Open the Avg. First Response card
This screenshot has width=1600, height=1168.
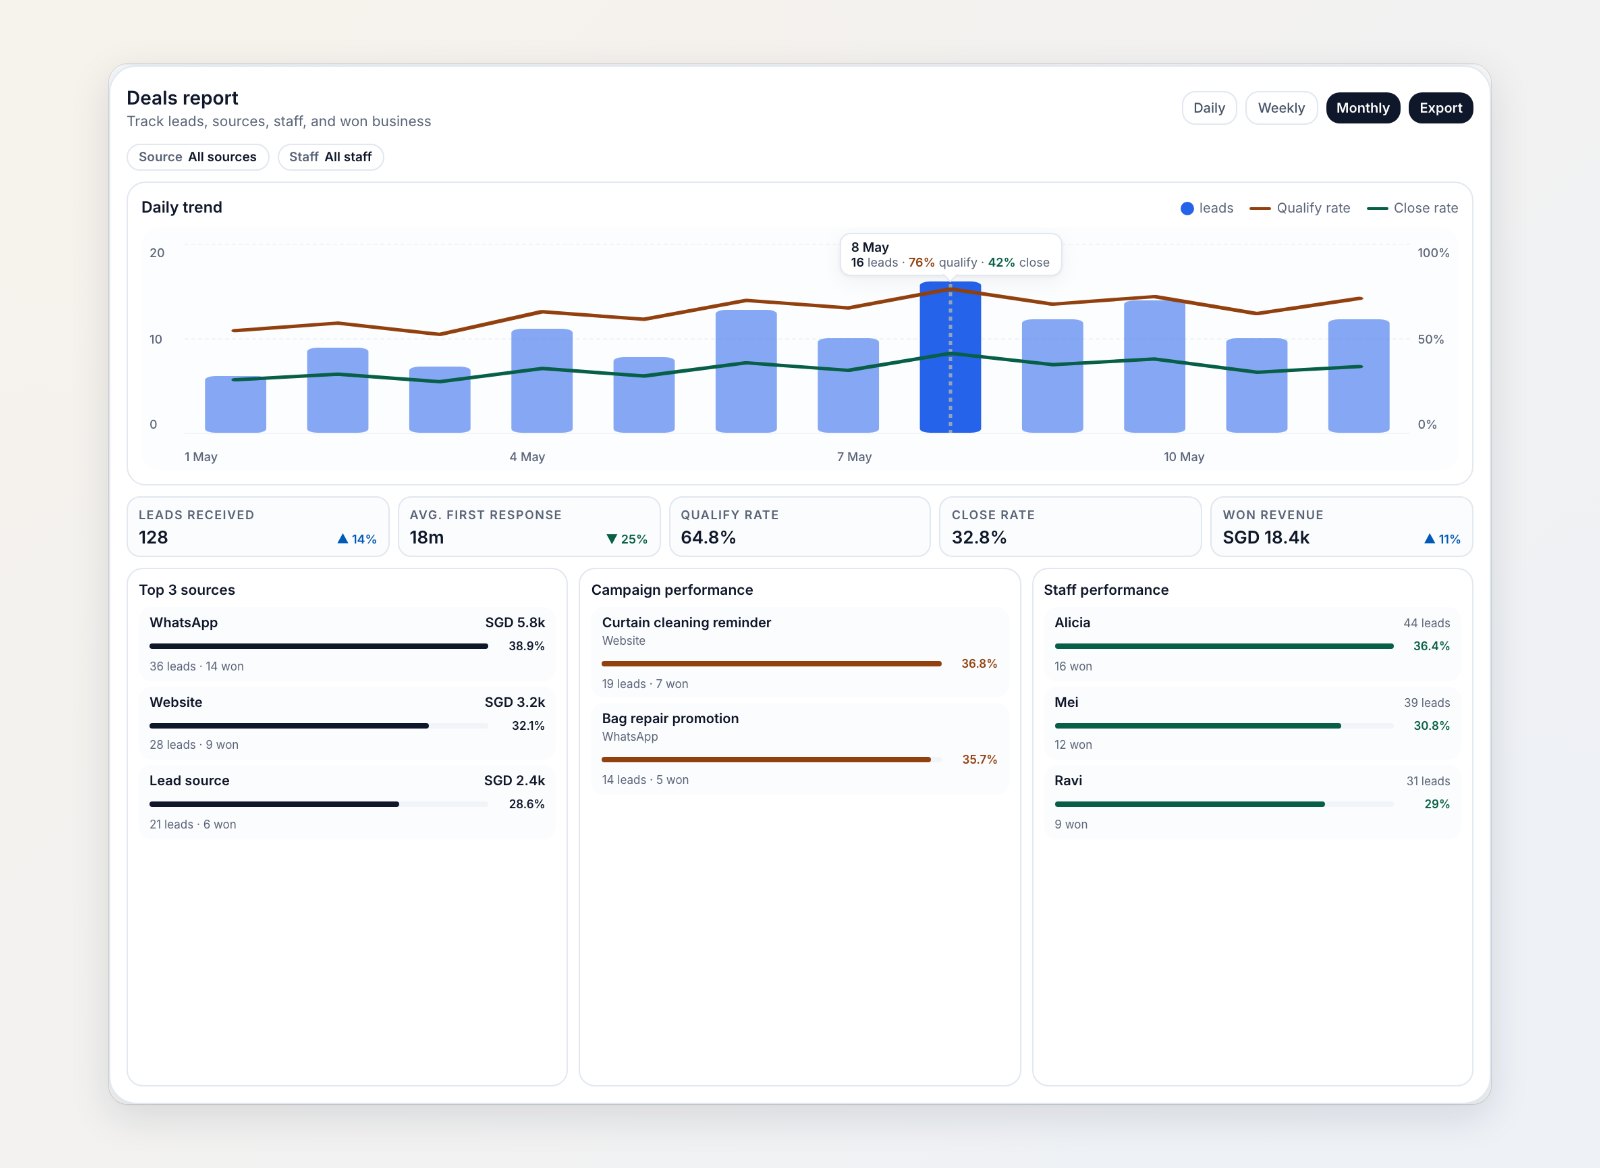click(529, 527)
